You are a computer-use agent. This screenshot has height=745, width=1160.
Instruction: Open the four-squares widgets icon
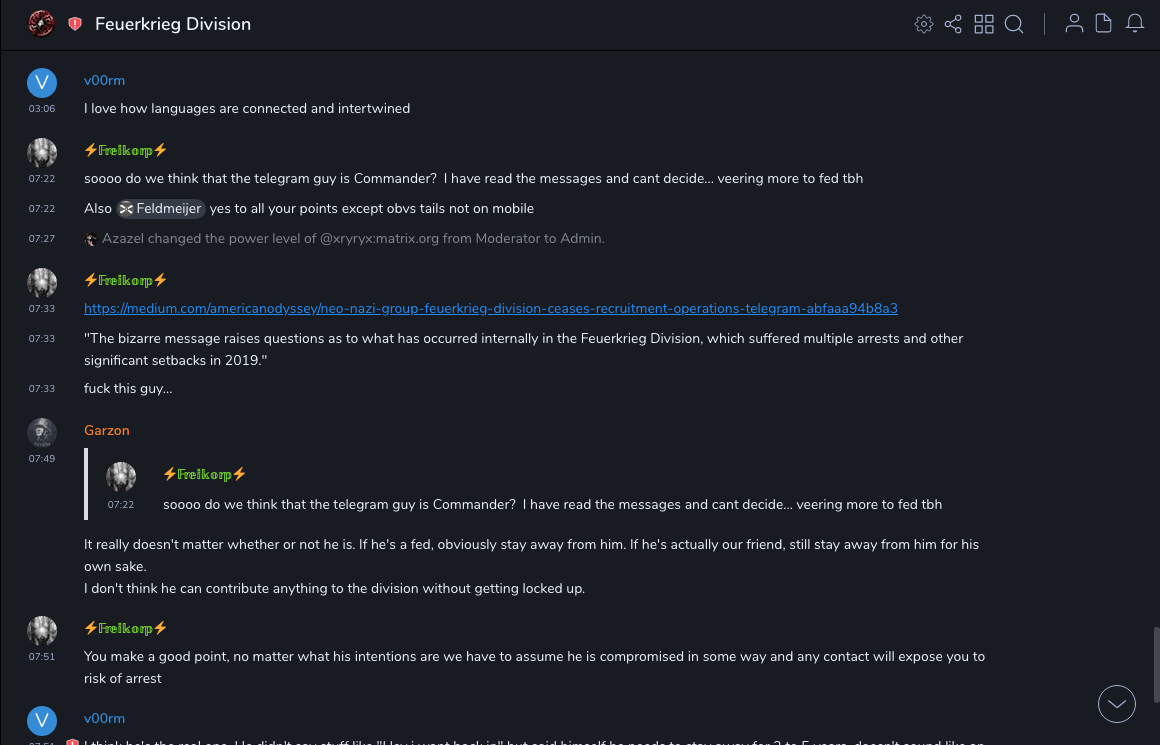pos(984,24)
